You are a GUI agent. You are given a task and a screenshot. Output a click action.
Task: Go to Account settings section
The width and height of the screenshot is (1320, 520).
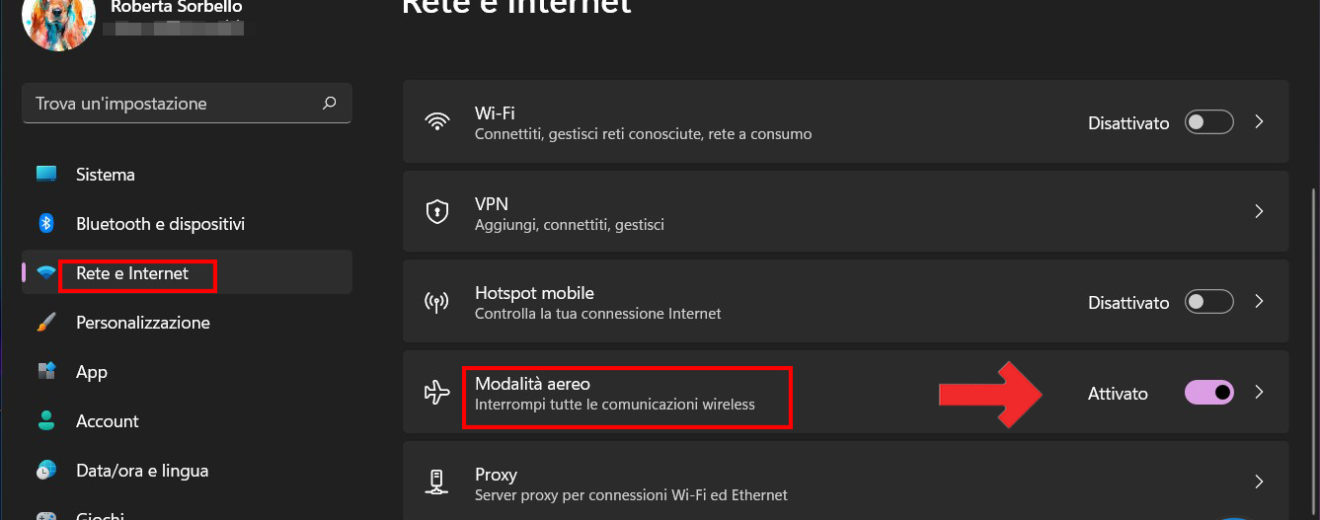pyautogui.click(x=107, y=421)
